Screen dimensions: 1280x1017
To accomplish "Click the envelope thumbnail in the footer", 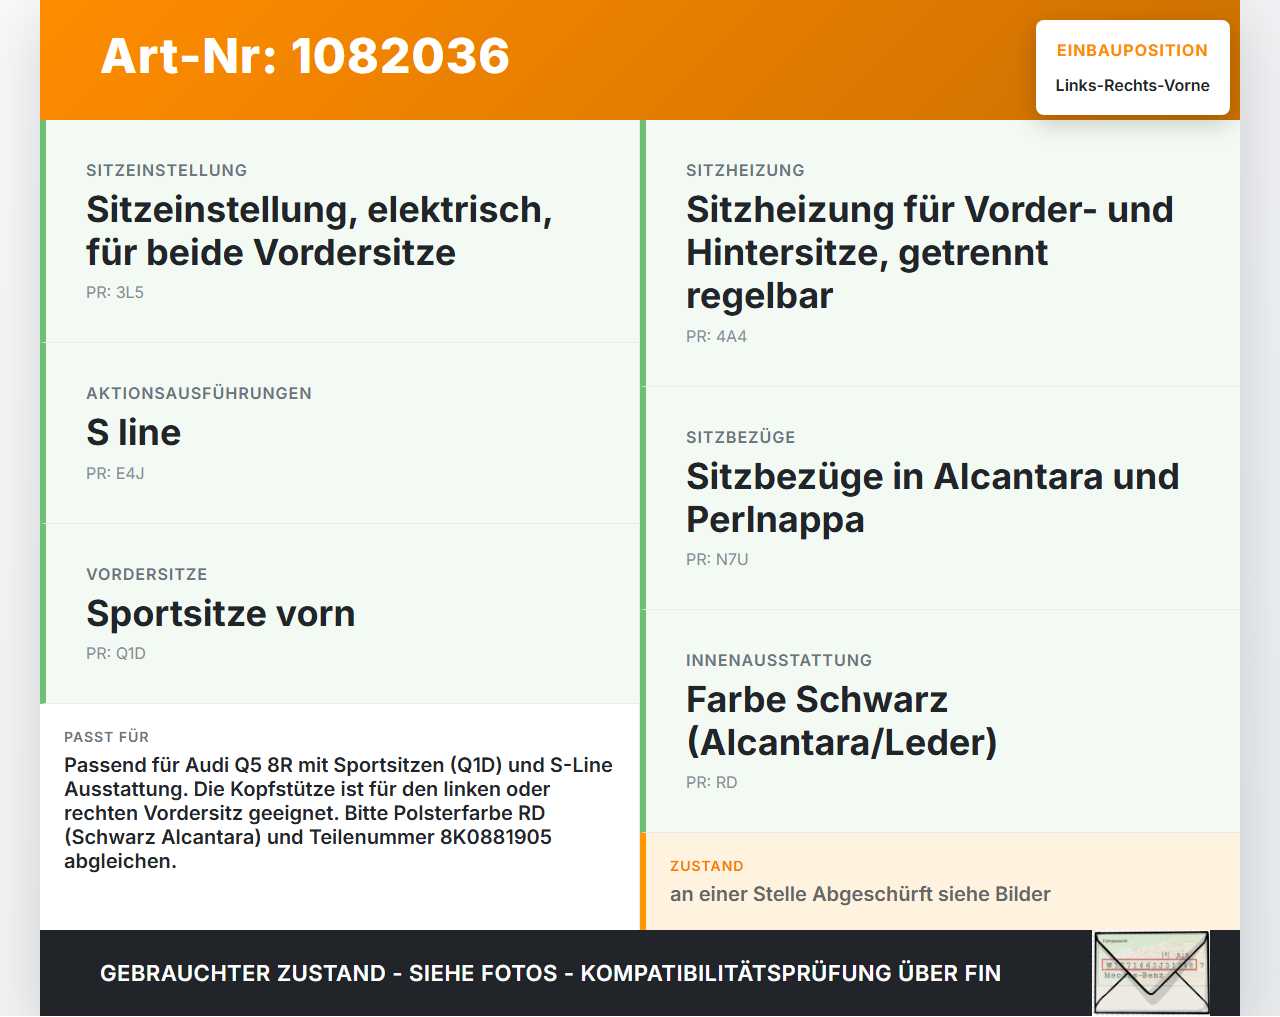I will [1151, 973].
